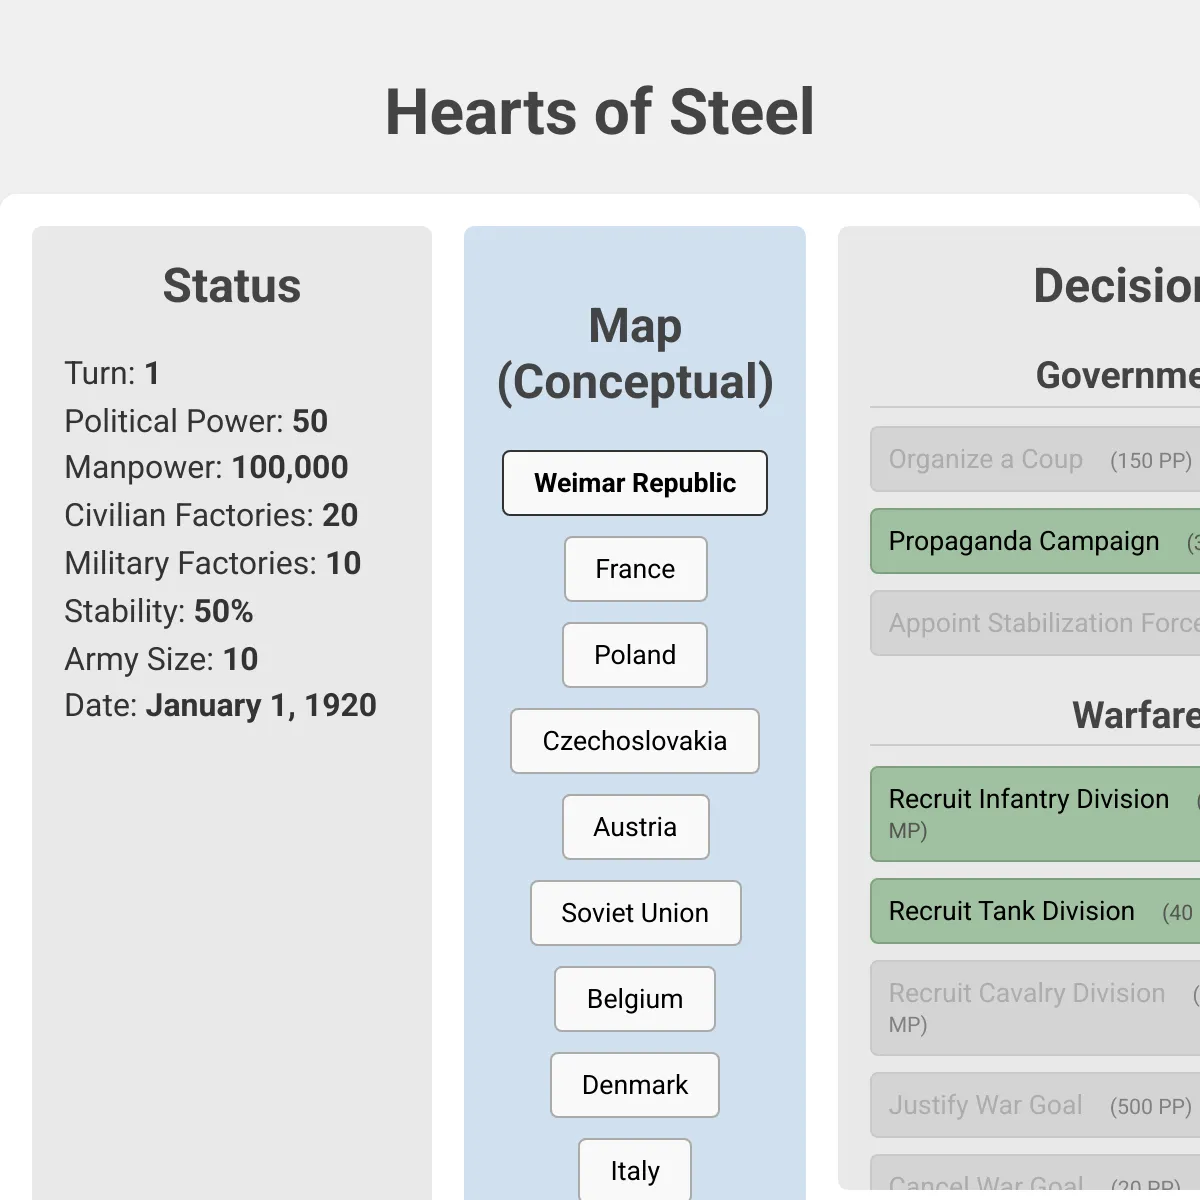
Task: Select Denmark country button
Action: [635, 1085]
